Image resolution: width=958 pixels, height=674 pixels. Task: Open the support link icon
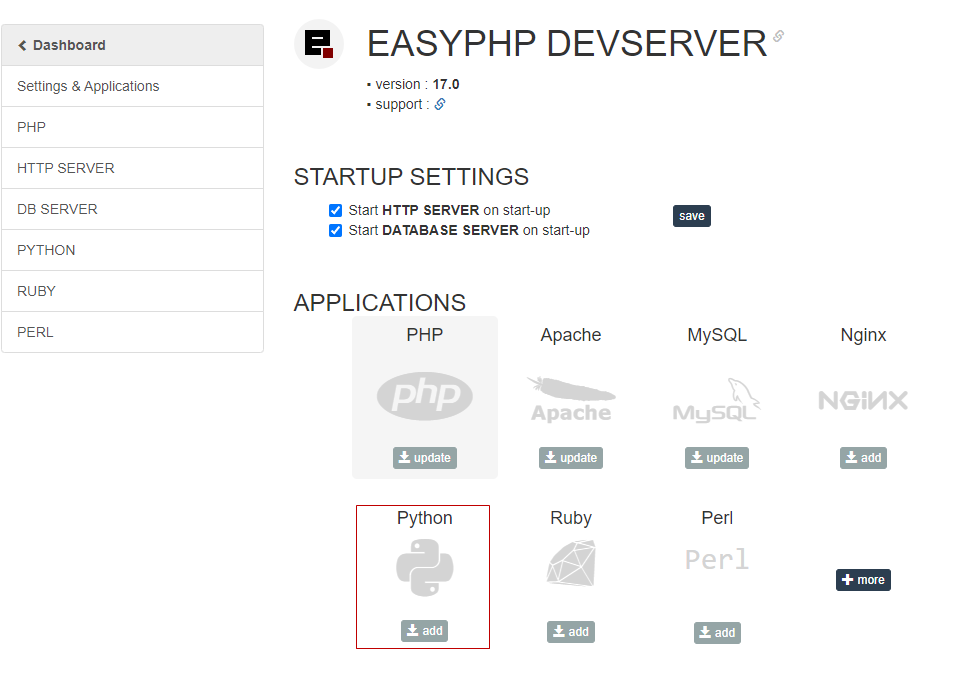coord(440,104)
